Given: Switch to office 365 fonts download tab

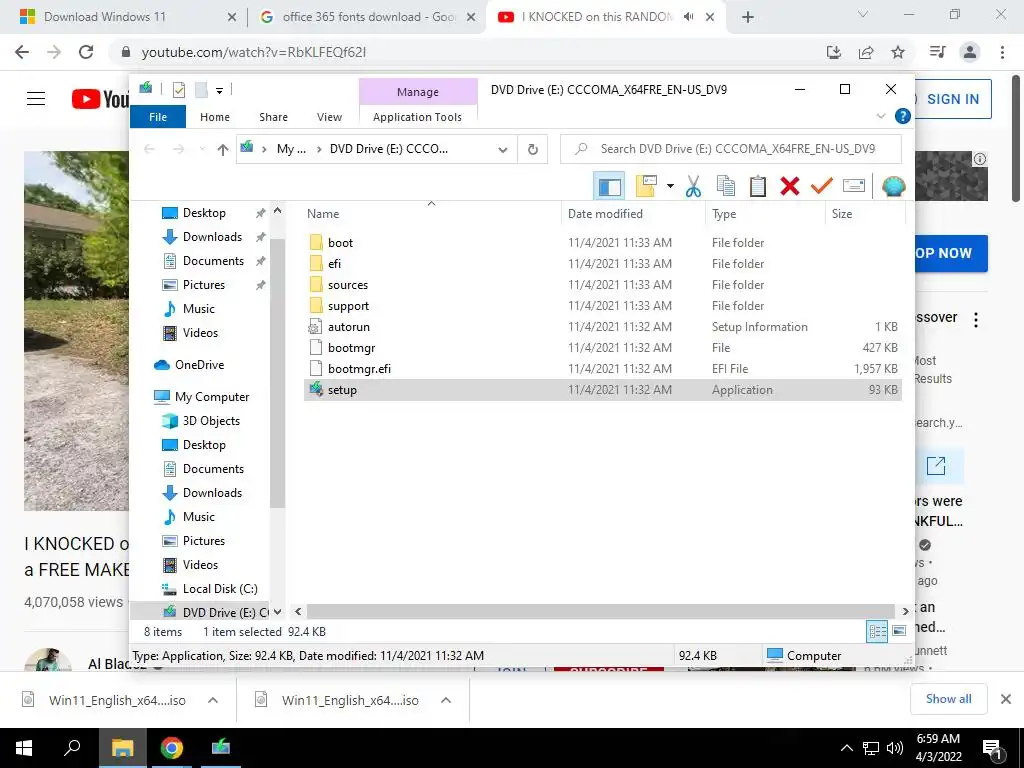Looking at the screenshot, I should click(368, 17).
